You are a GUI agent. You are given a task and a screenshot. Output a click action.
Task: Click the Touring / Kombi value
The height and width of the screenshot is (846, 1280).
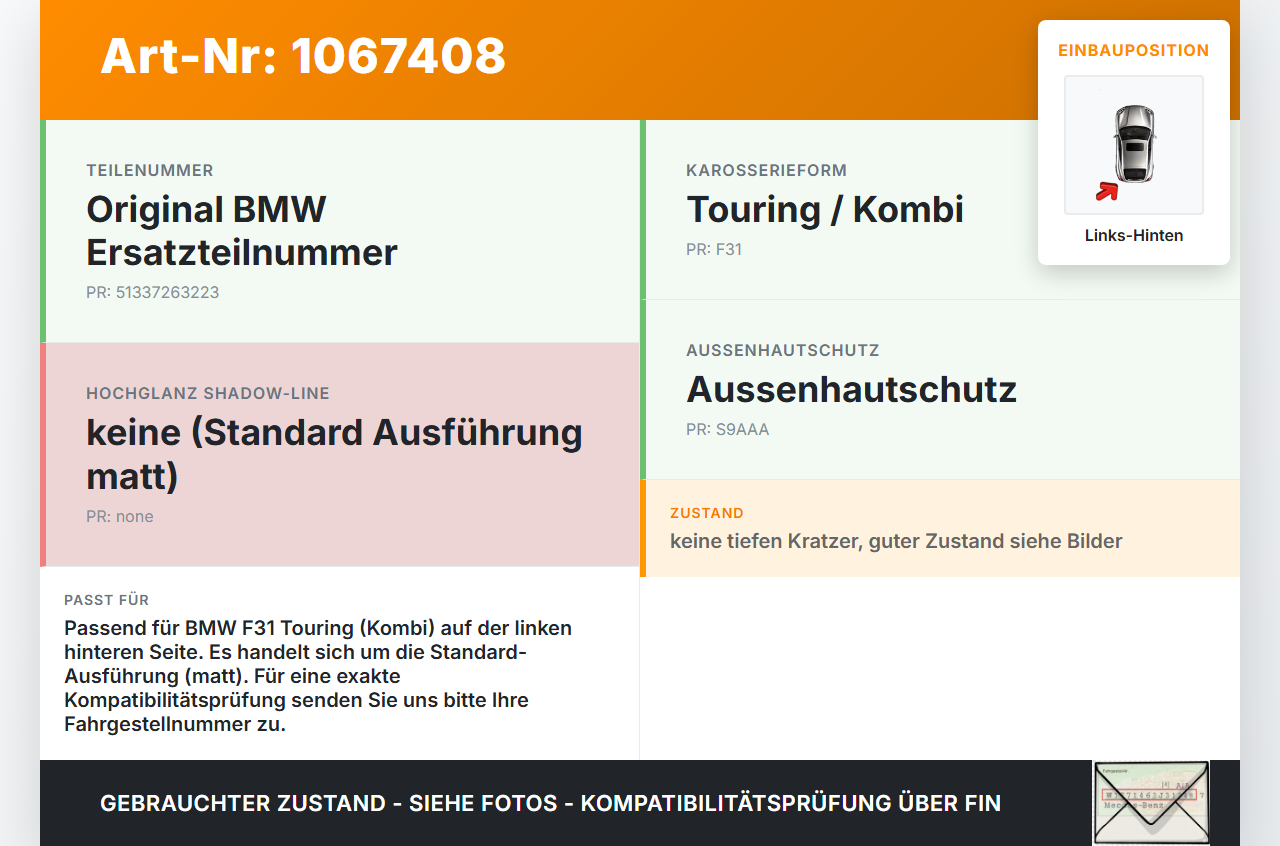click(825, 210)
